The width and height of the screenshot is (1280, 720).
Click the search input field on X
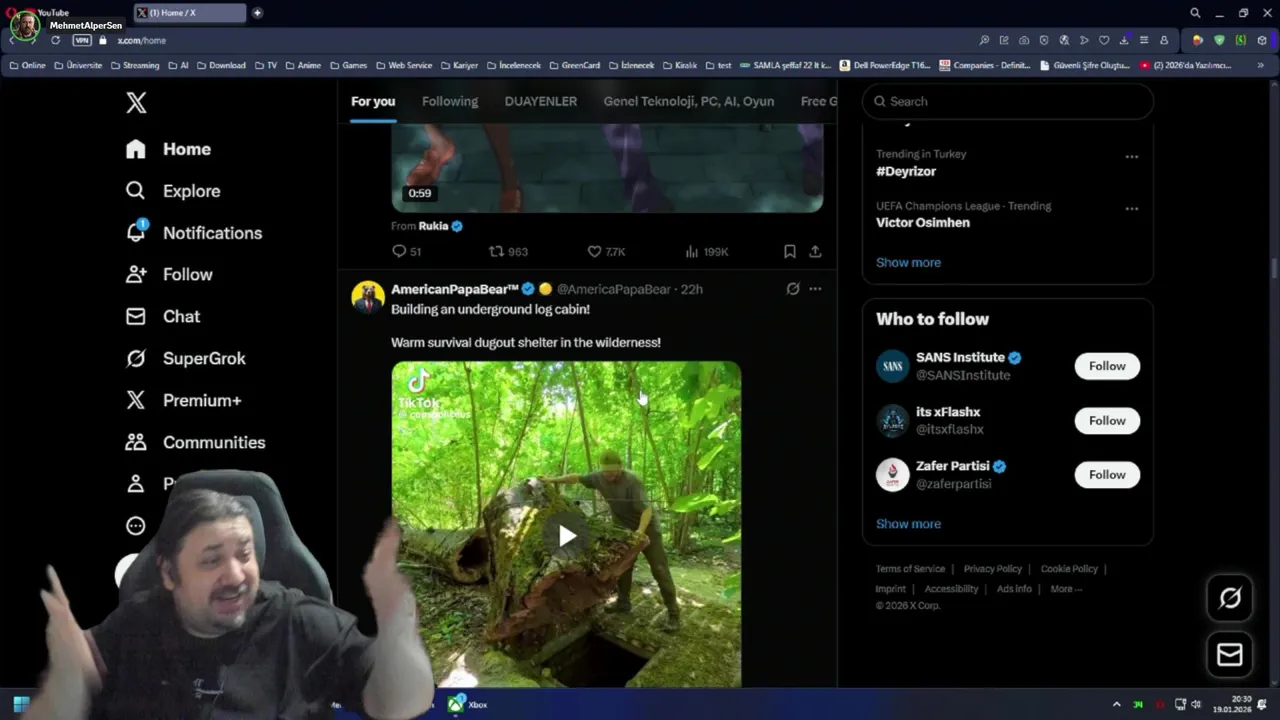point(1008,101)
